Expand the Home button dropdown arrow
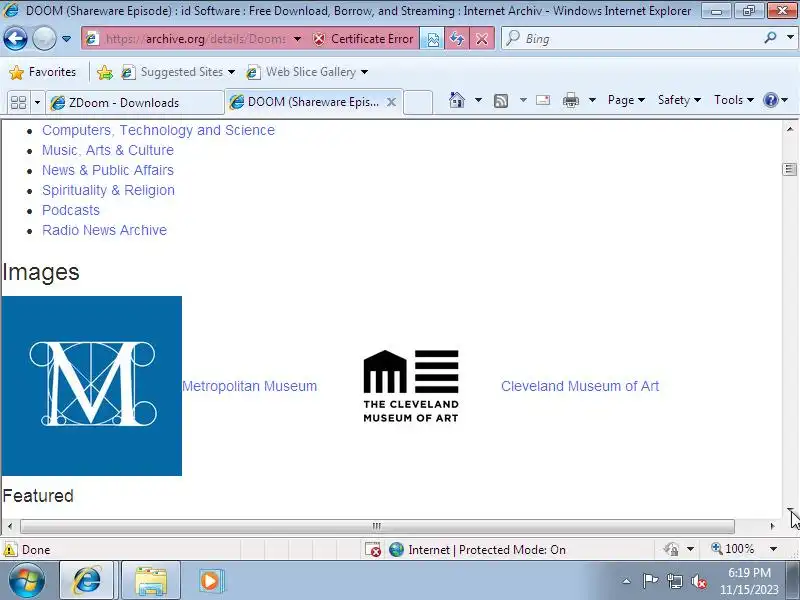 tap(478, 100)
